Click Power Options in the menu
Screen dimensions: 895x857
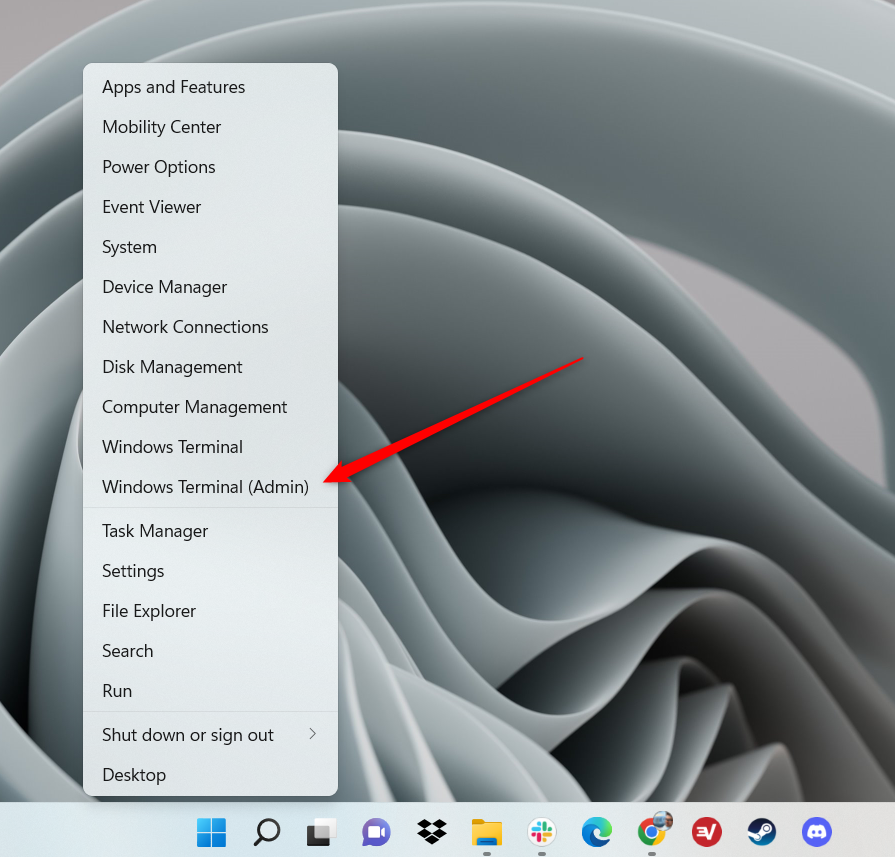point(159,167)
